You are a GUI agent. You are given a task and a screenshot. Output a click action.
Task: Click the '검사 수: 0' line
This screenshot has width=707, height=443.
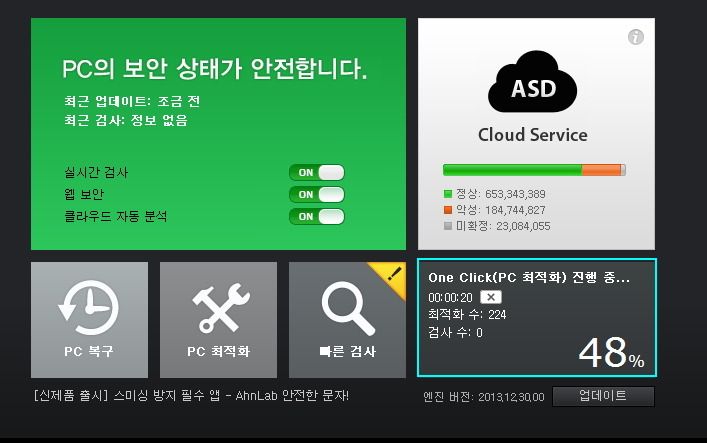455,333
